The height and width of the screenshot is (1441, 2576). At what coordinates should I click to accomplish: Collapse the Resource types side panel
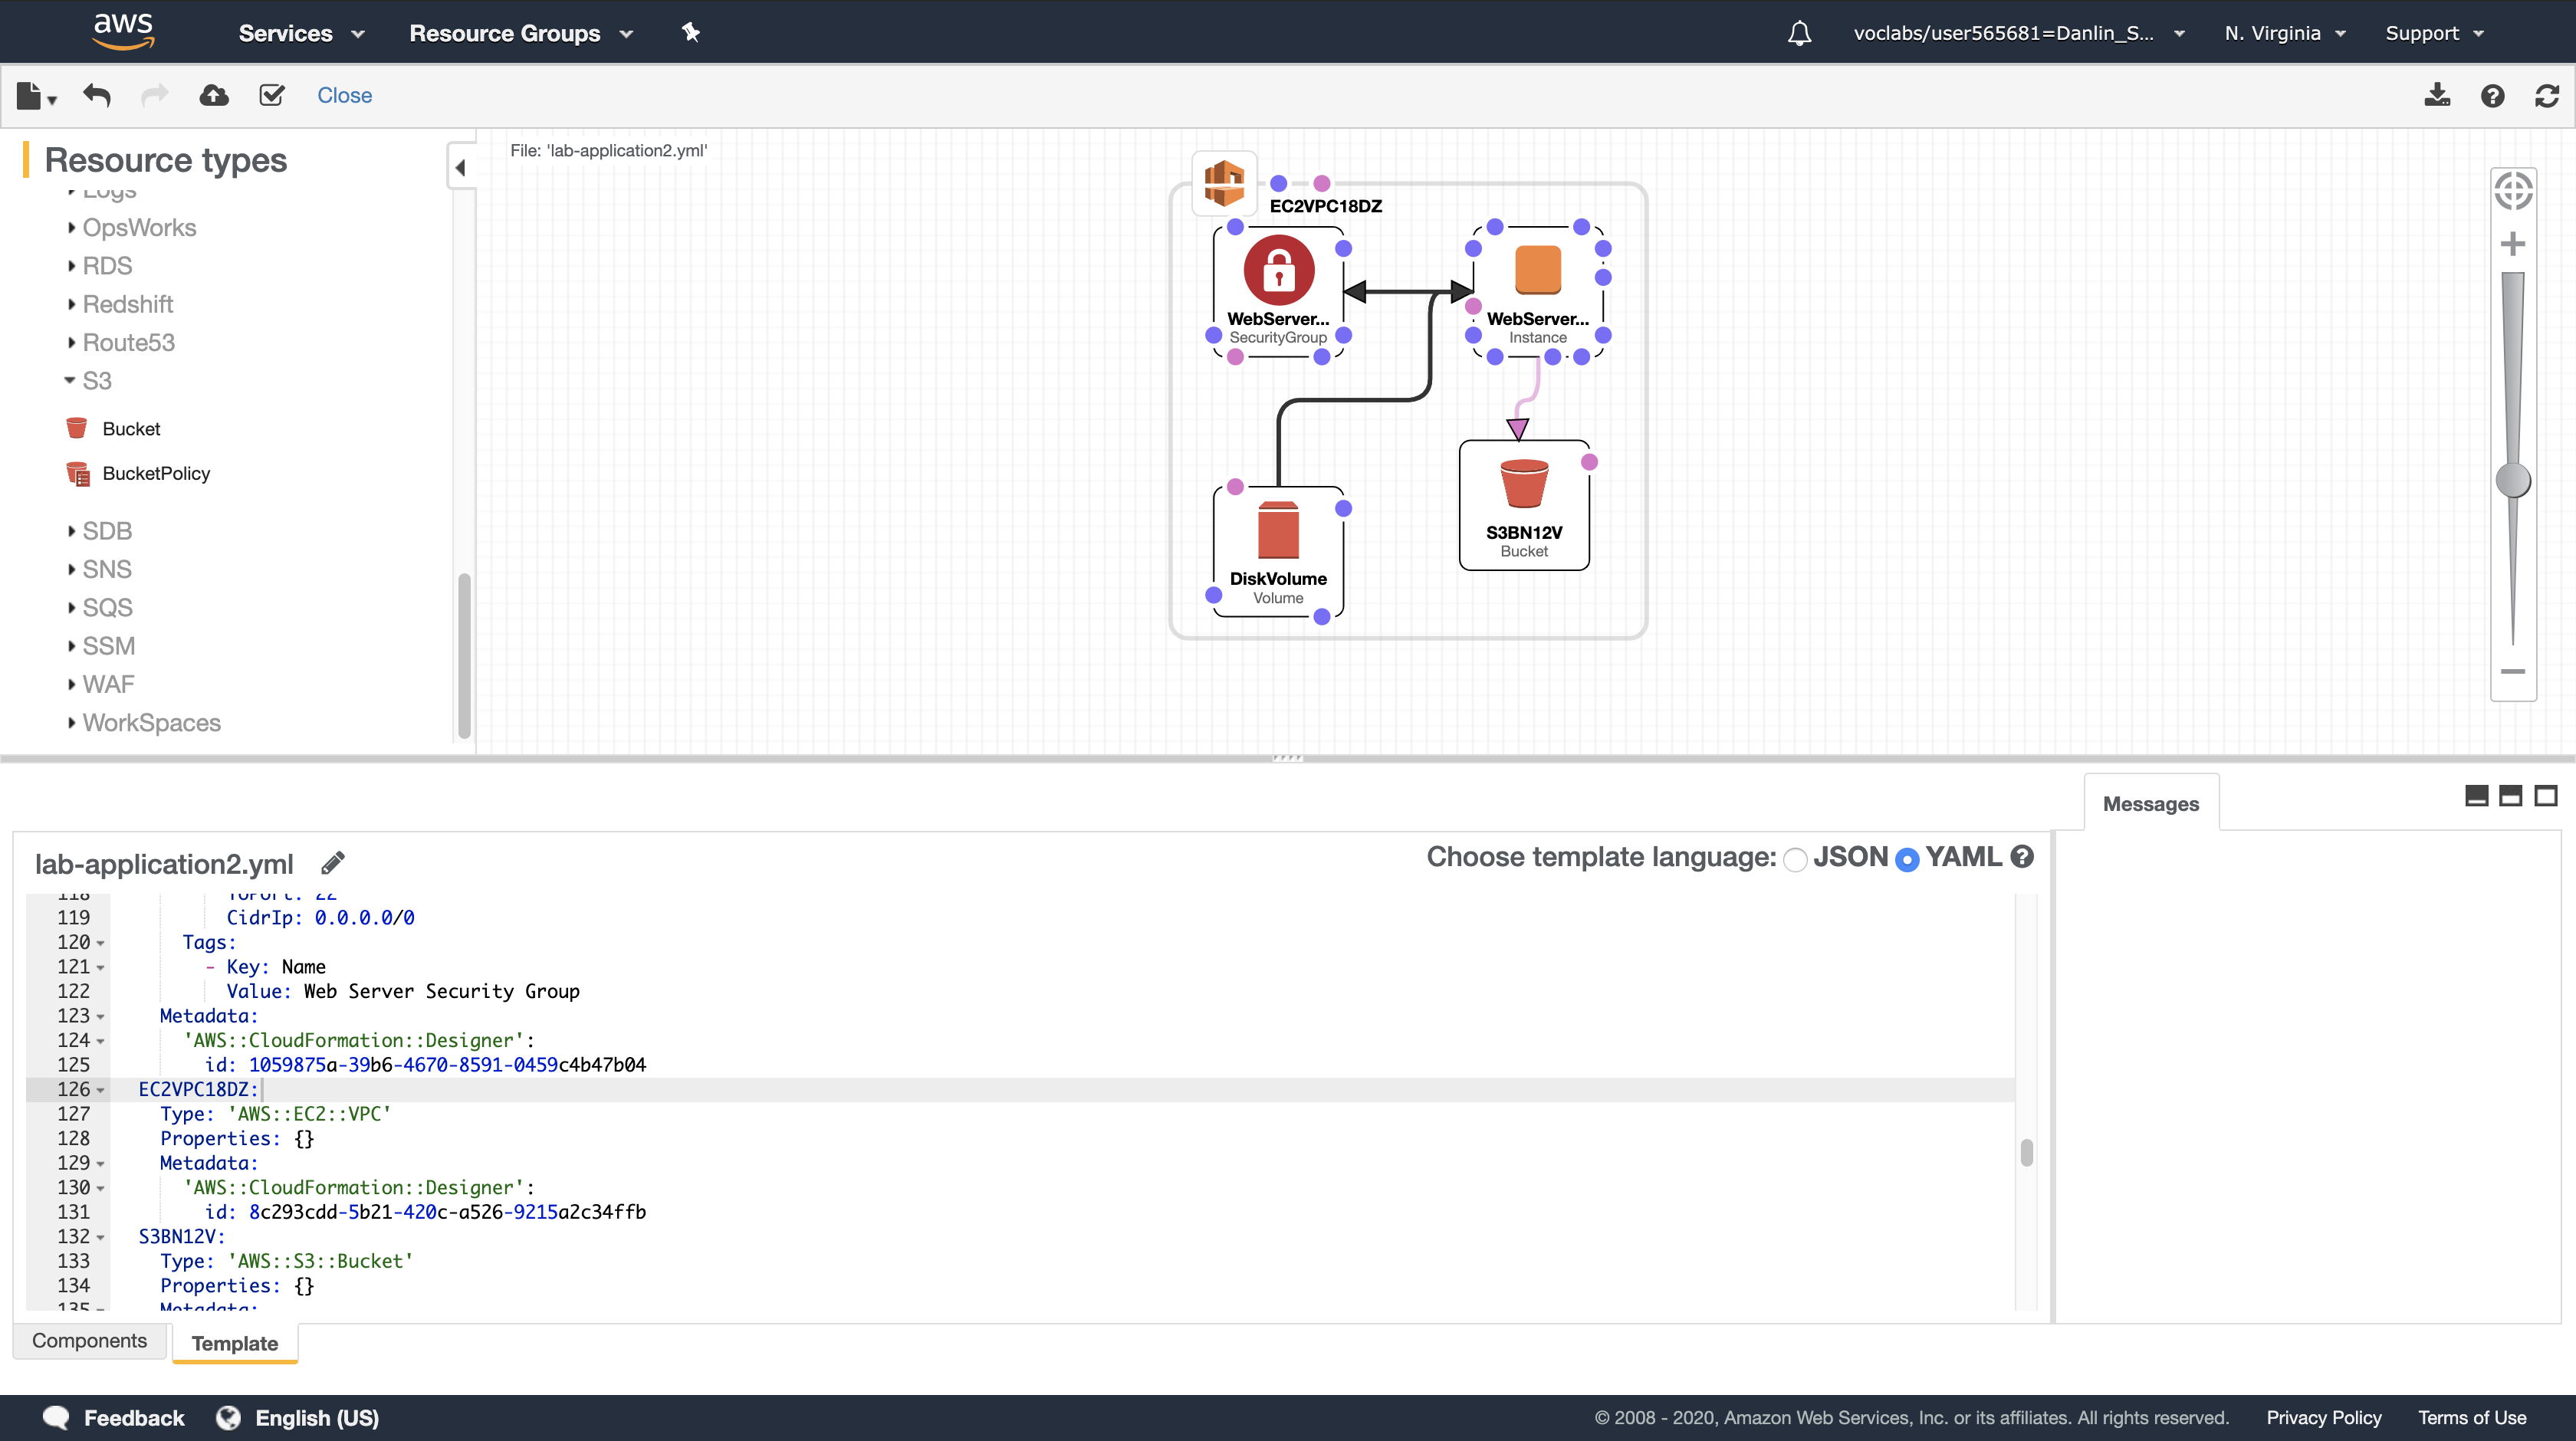coord(460,167)
